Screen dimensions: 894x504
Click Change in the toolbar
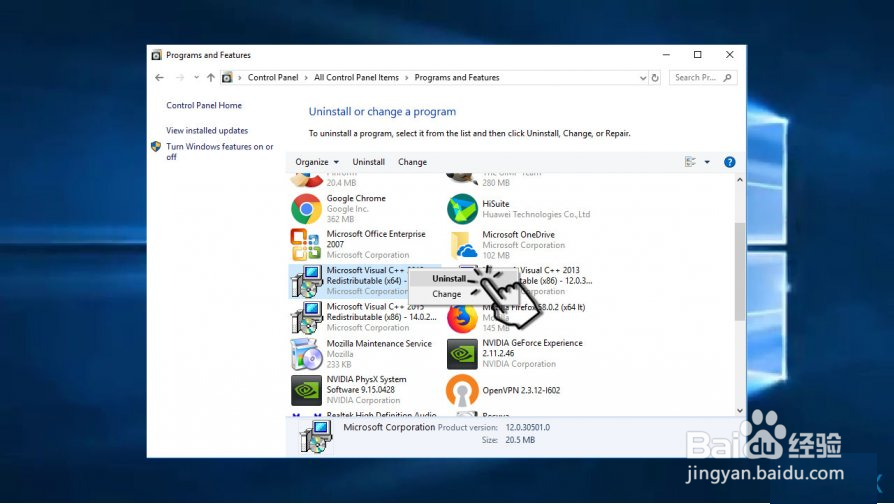412,162
